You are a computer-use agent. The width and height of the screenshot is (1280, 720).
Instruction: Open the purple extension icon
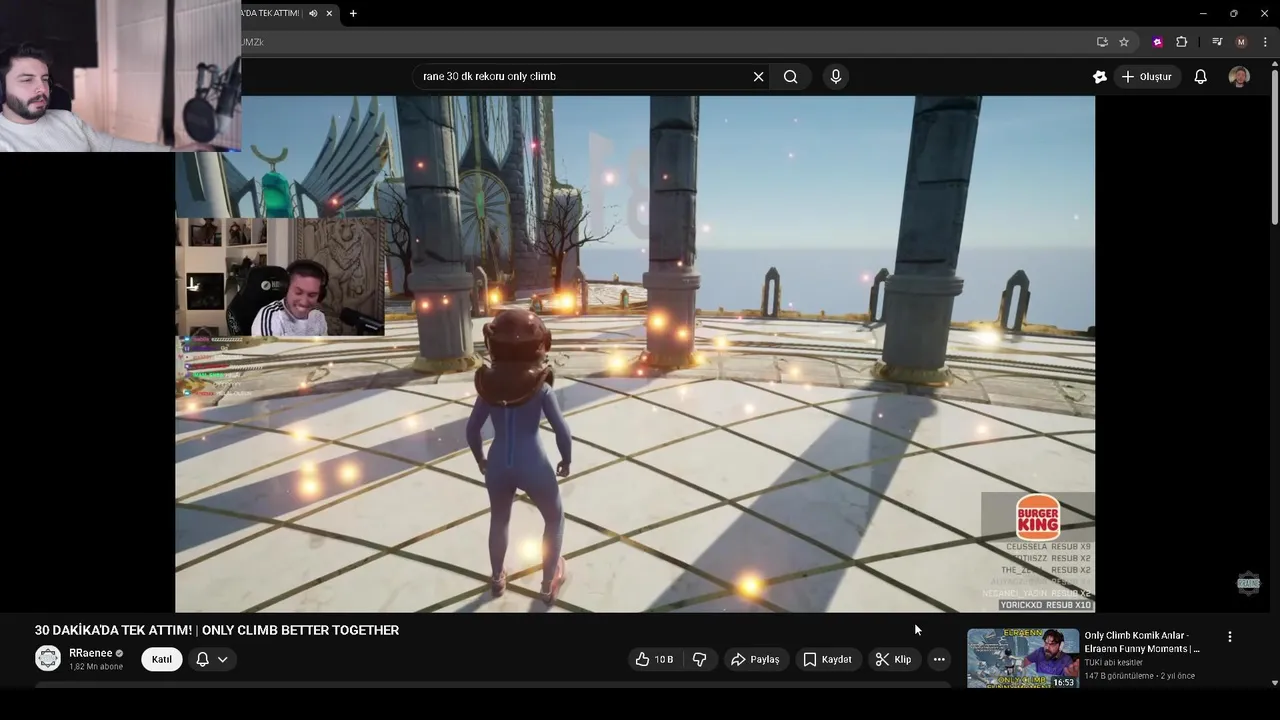1158,42
